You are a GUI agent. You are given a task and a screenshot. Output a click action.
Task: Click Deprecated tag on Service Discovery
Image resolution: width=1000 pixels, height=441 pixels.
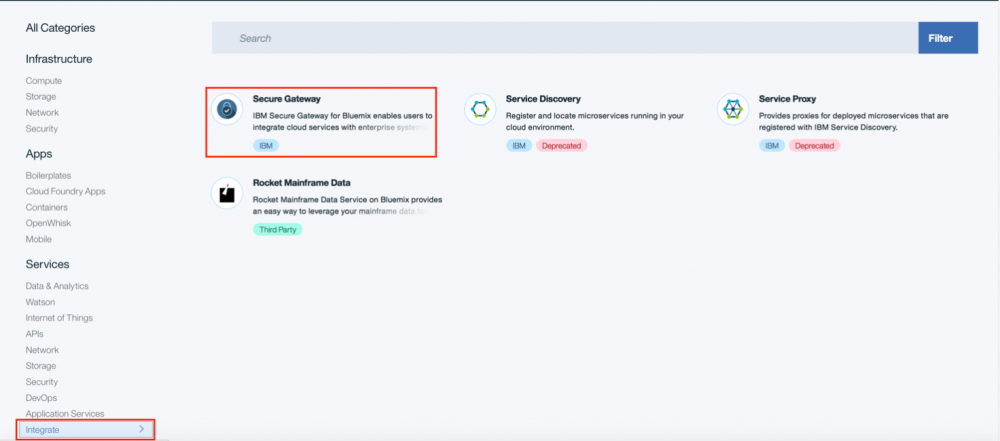pos(561,146)
